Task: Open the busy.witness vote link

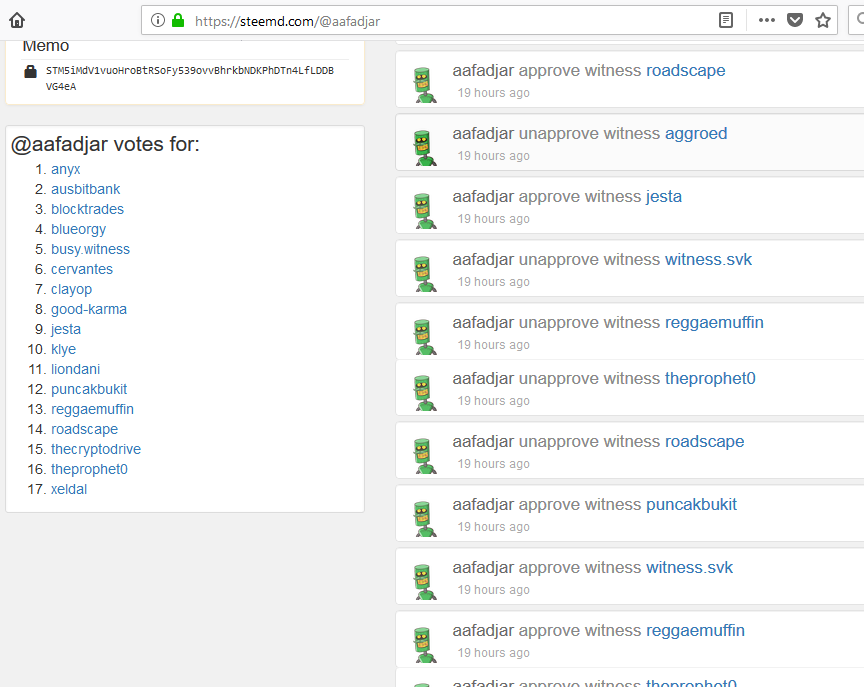Action: (90, 249)
